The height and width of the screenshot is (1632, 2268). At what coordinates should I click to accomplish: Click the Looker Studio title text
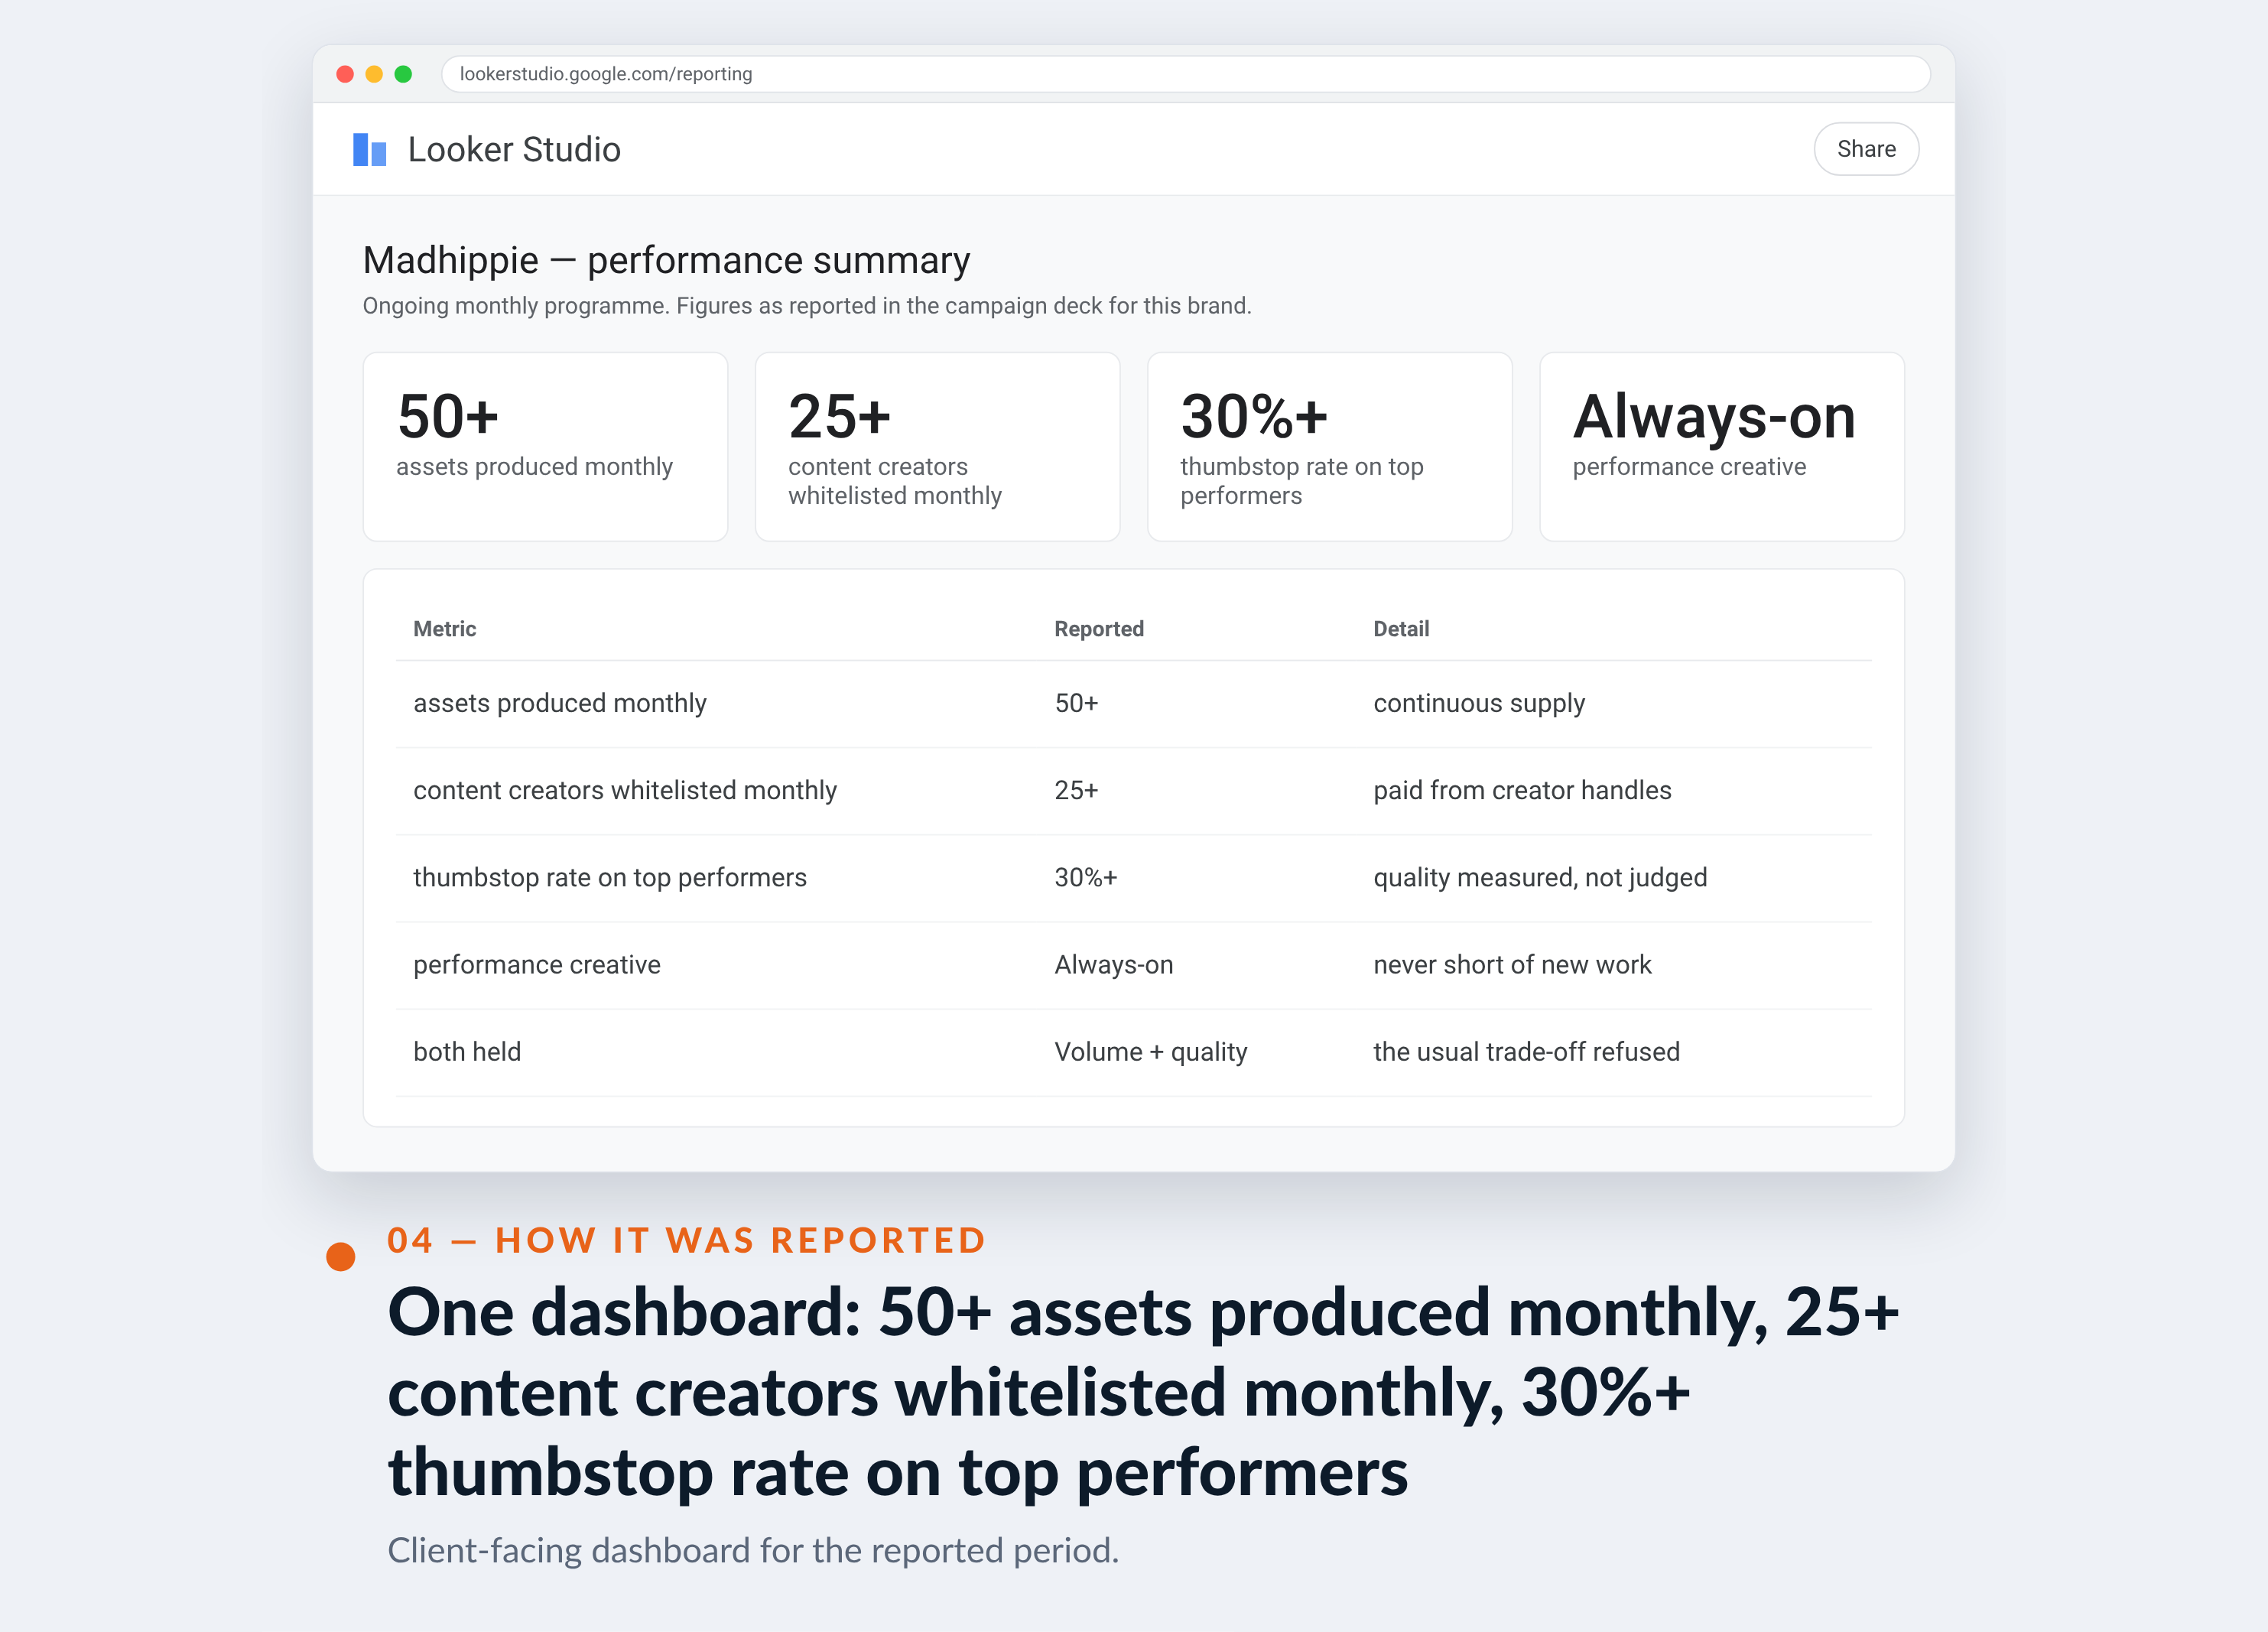[x=514, y=149]
